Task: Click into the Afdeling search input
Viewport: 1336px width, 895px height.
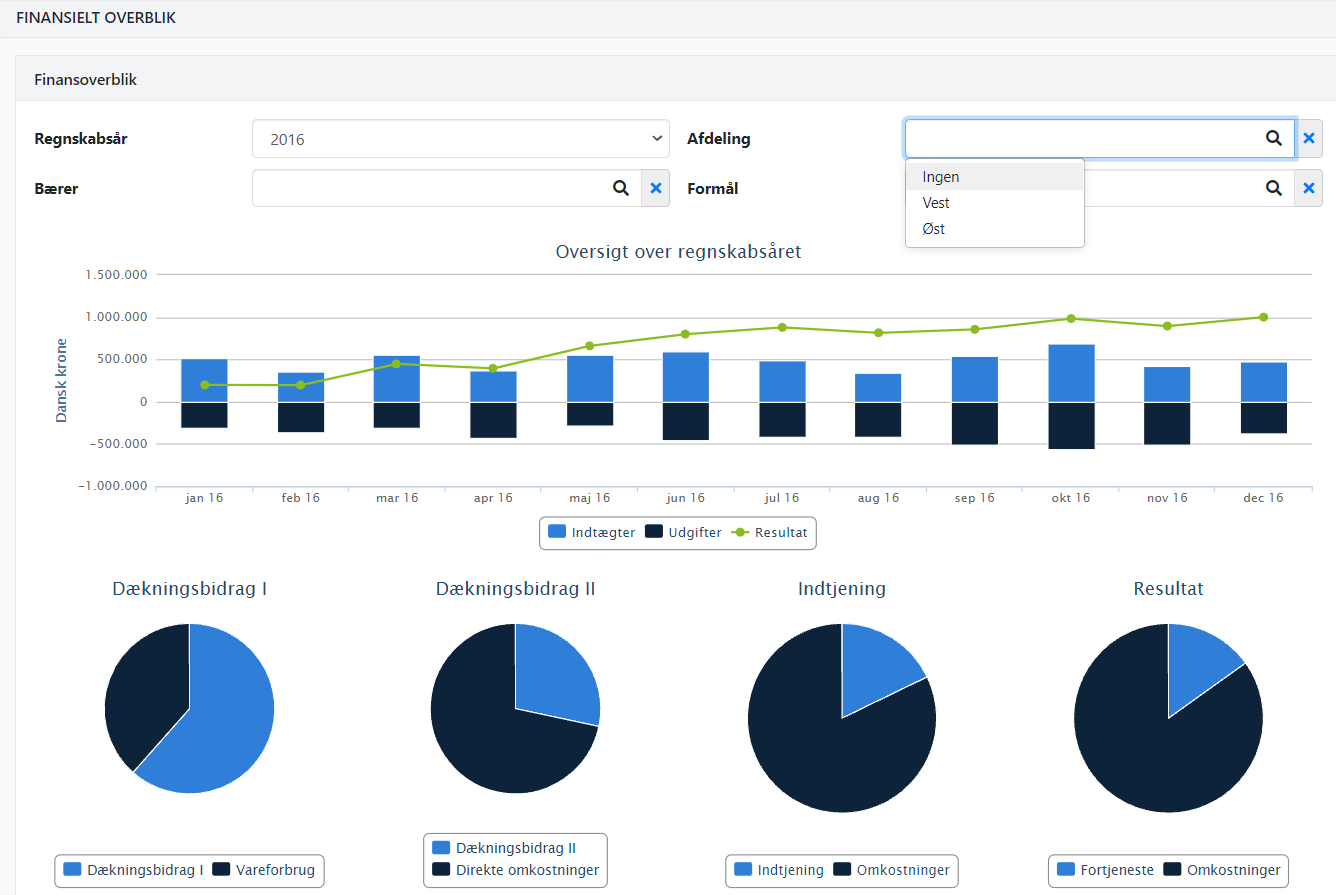Action: click(x=1080, y=139)
